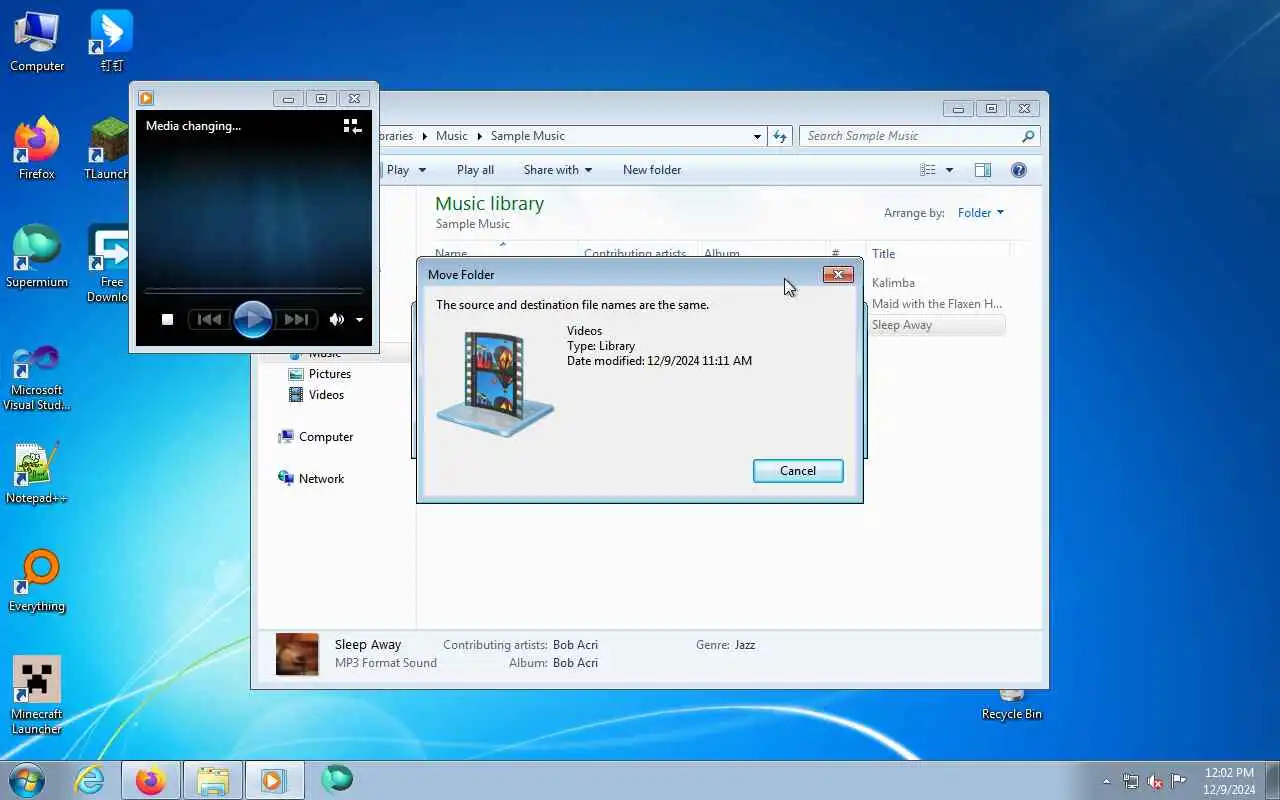Viewport: 1280px width, 800px height.
Task: Open Firefox from the taskbar
Action: tap(151, 780)
